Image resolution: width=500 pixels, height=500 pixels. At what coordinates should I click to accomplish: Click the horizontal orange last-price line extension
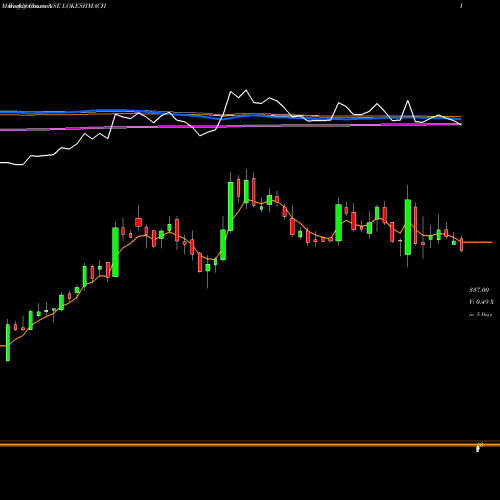click(478, 242)
